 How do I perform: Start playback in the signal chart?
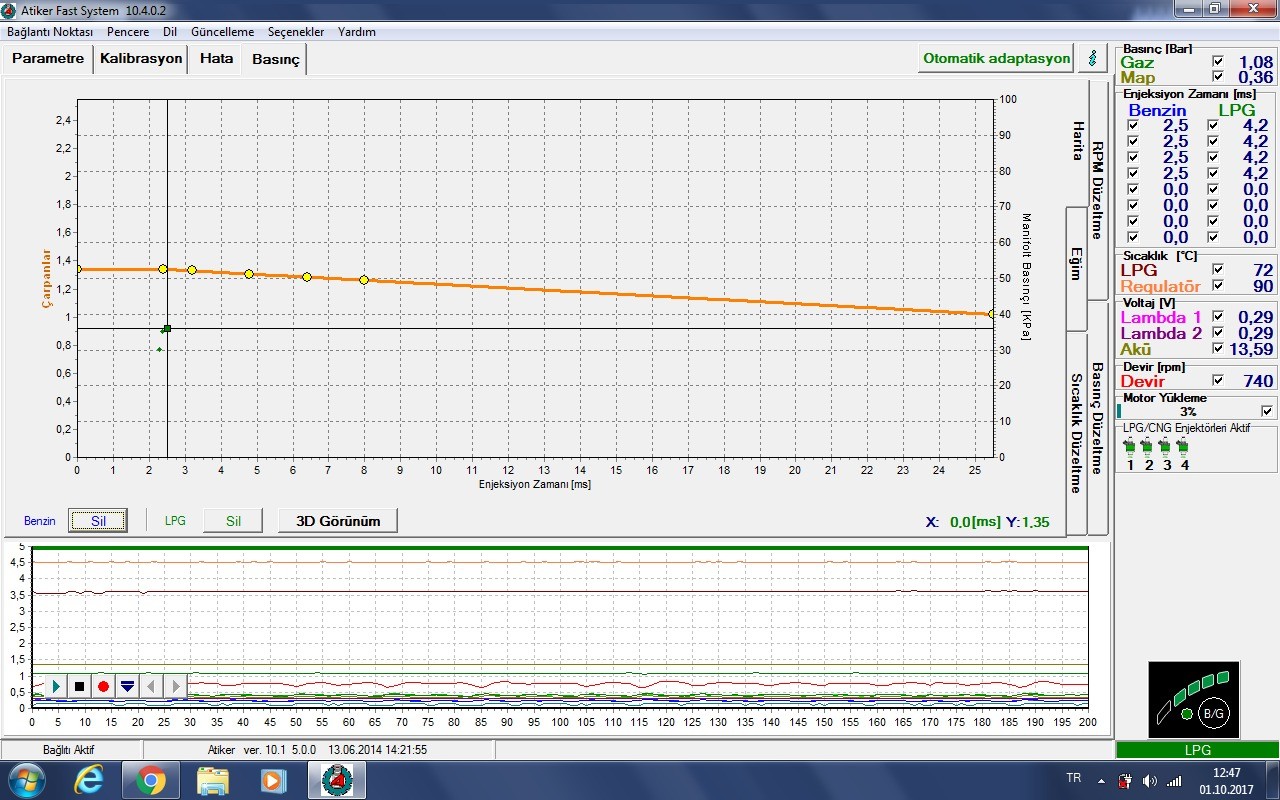click(56, 686)
